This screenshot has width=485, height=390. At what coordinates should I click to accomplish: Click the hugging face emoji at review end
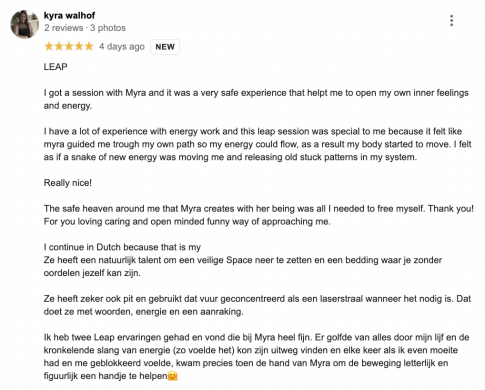172,376
